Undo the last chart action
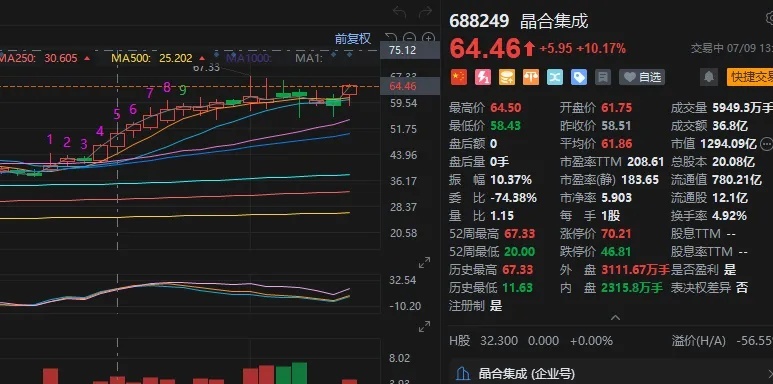Screen dimensions: 773x384 point(399,12)
